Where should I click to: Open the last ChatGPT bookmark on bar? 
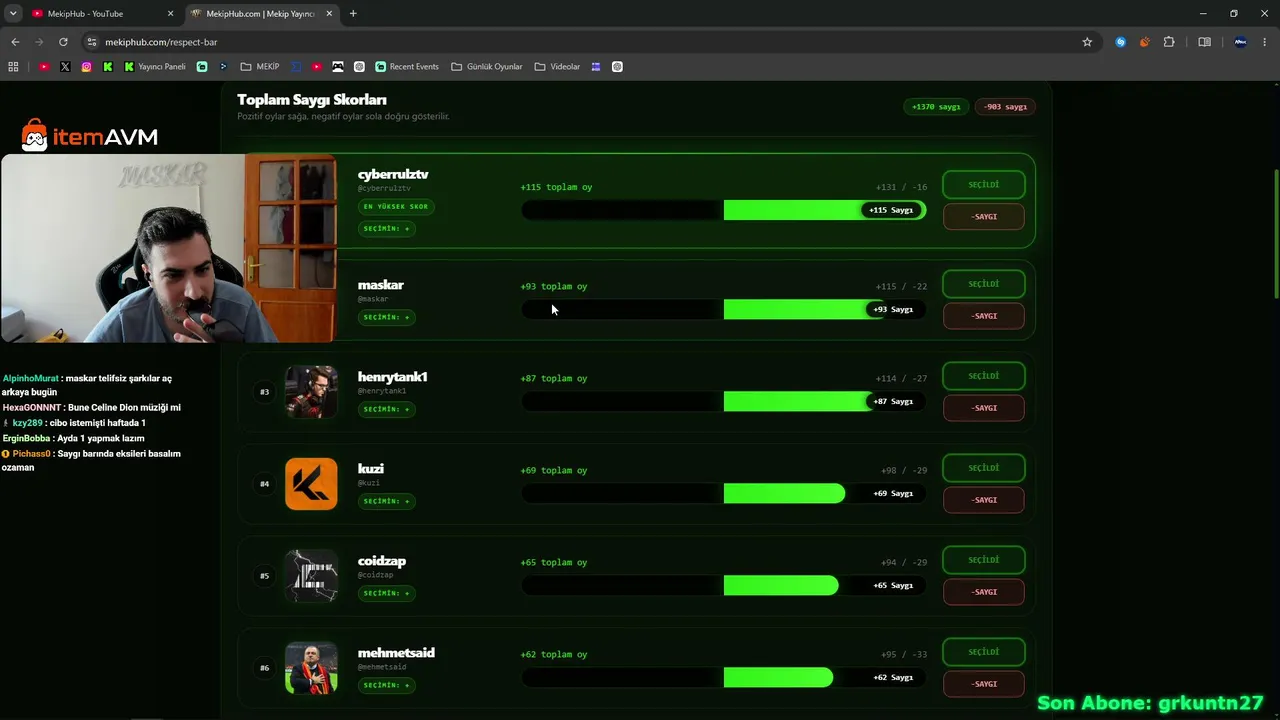point(617,67)
